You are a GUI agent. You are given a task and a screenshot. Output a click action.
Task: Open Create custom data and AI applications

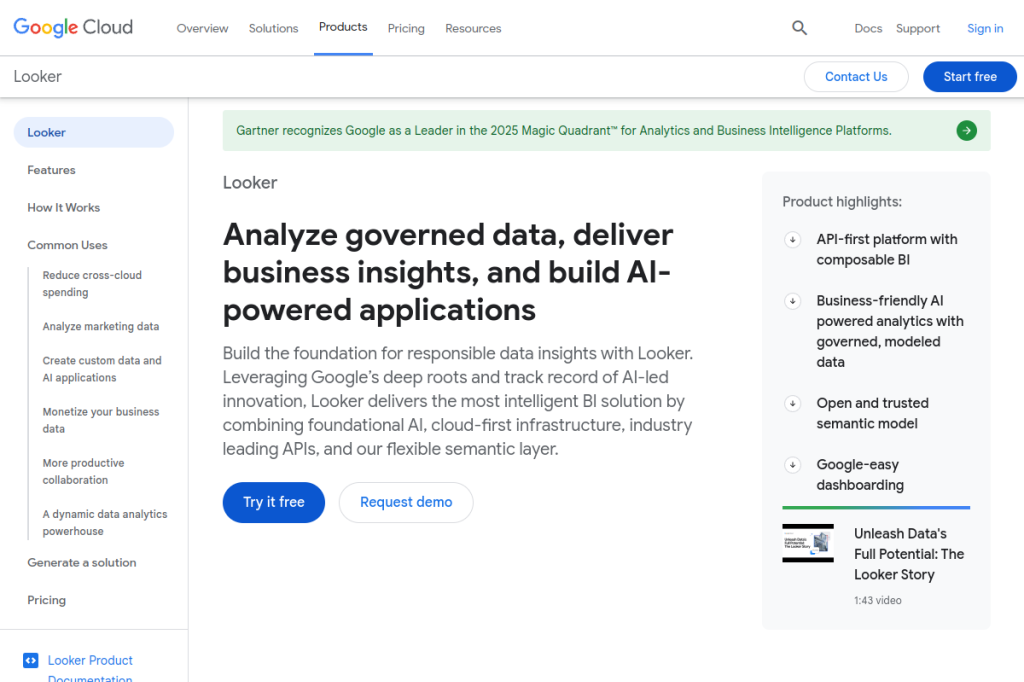tap(102, 369)
